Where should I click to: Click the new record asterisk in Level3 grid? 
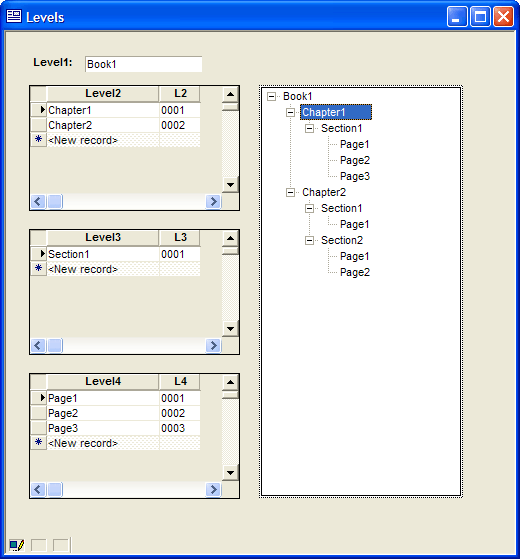click(x=38, y=268)
